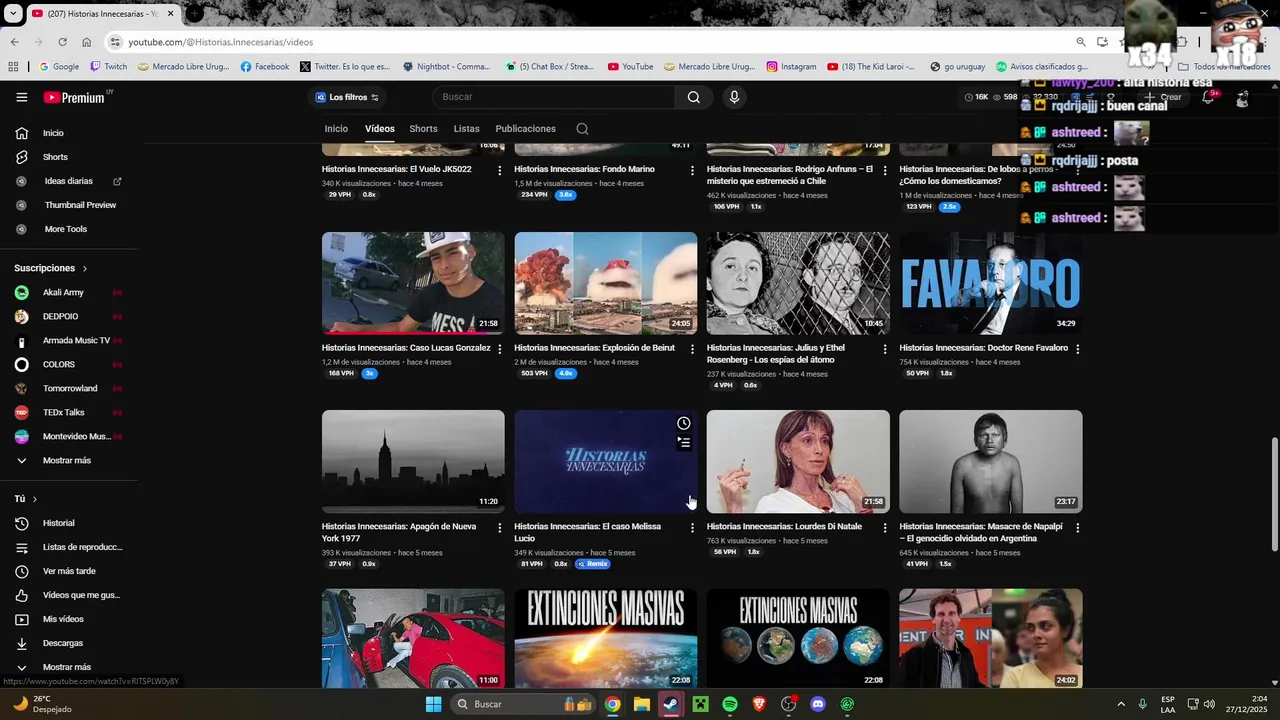Click the Buscar search field
The width and height of the screenshot is (1280, 720).
pyautogui.click(x=555, y=97)
